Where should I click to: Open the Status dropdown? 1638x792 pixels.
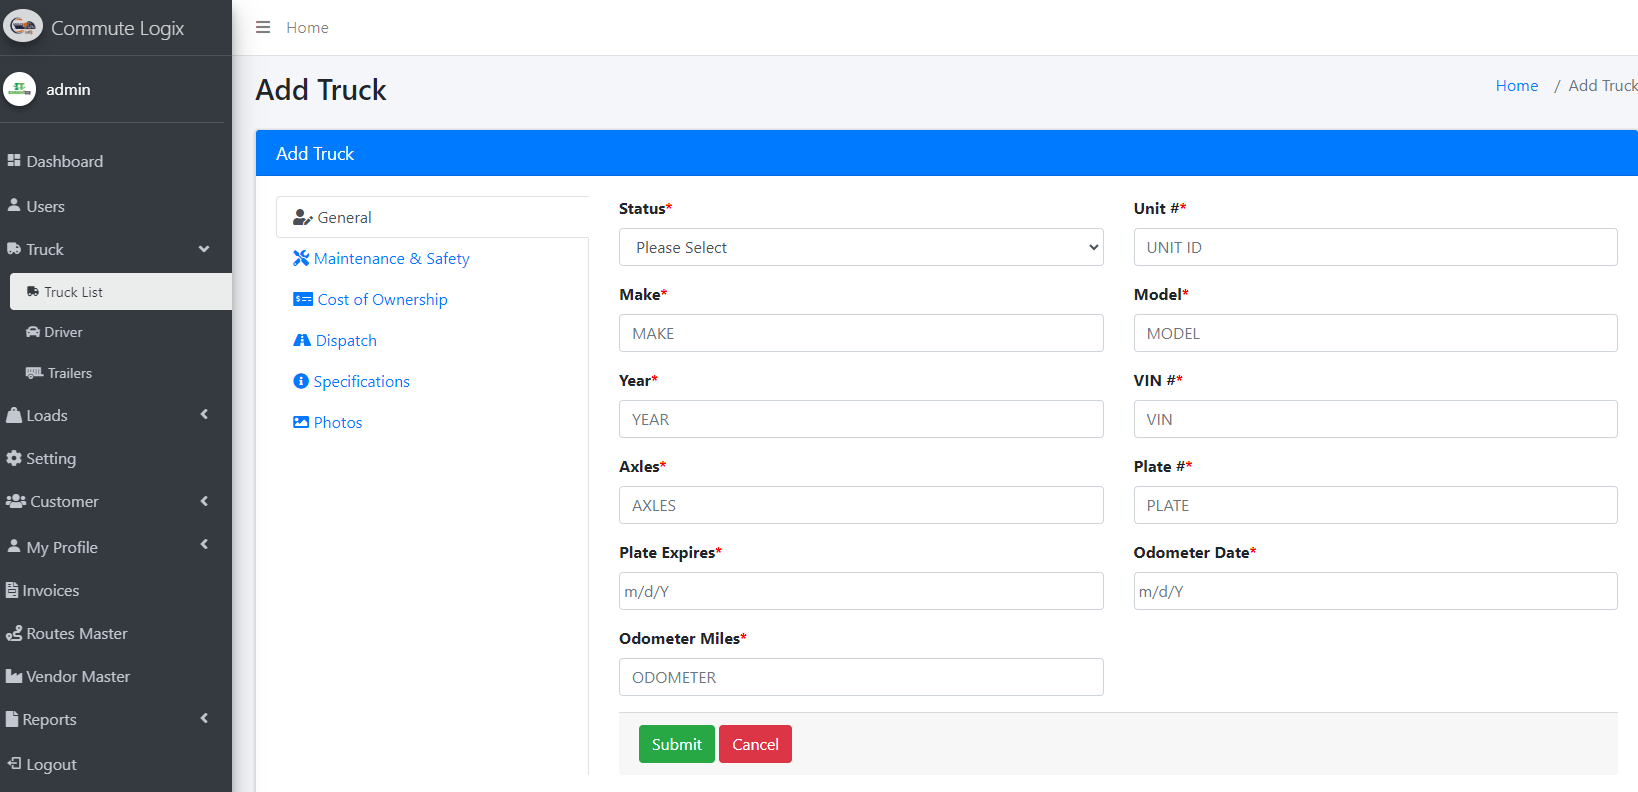click(x=860, y=247)
